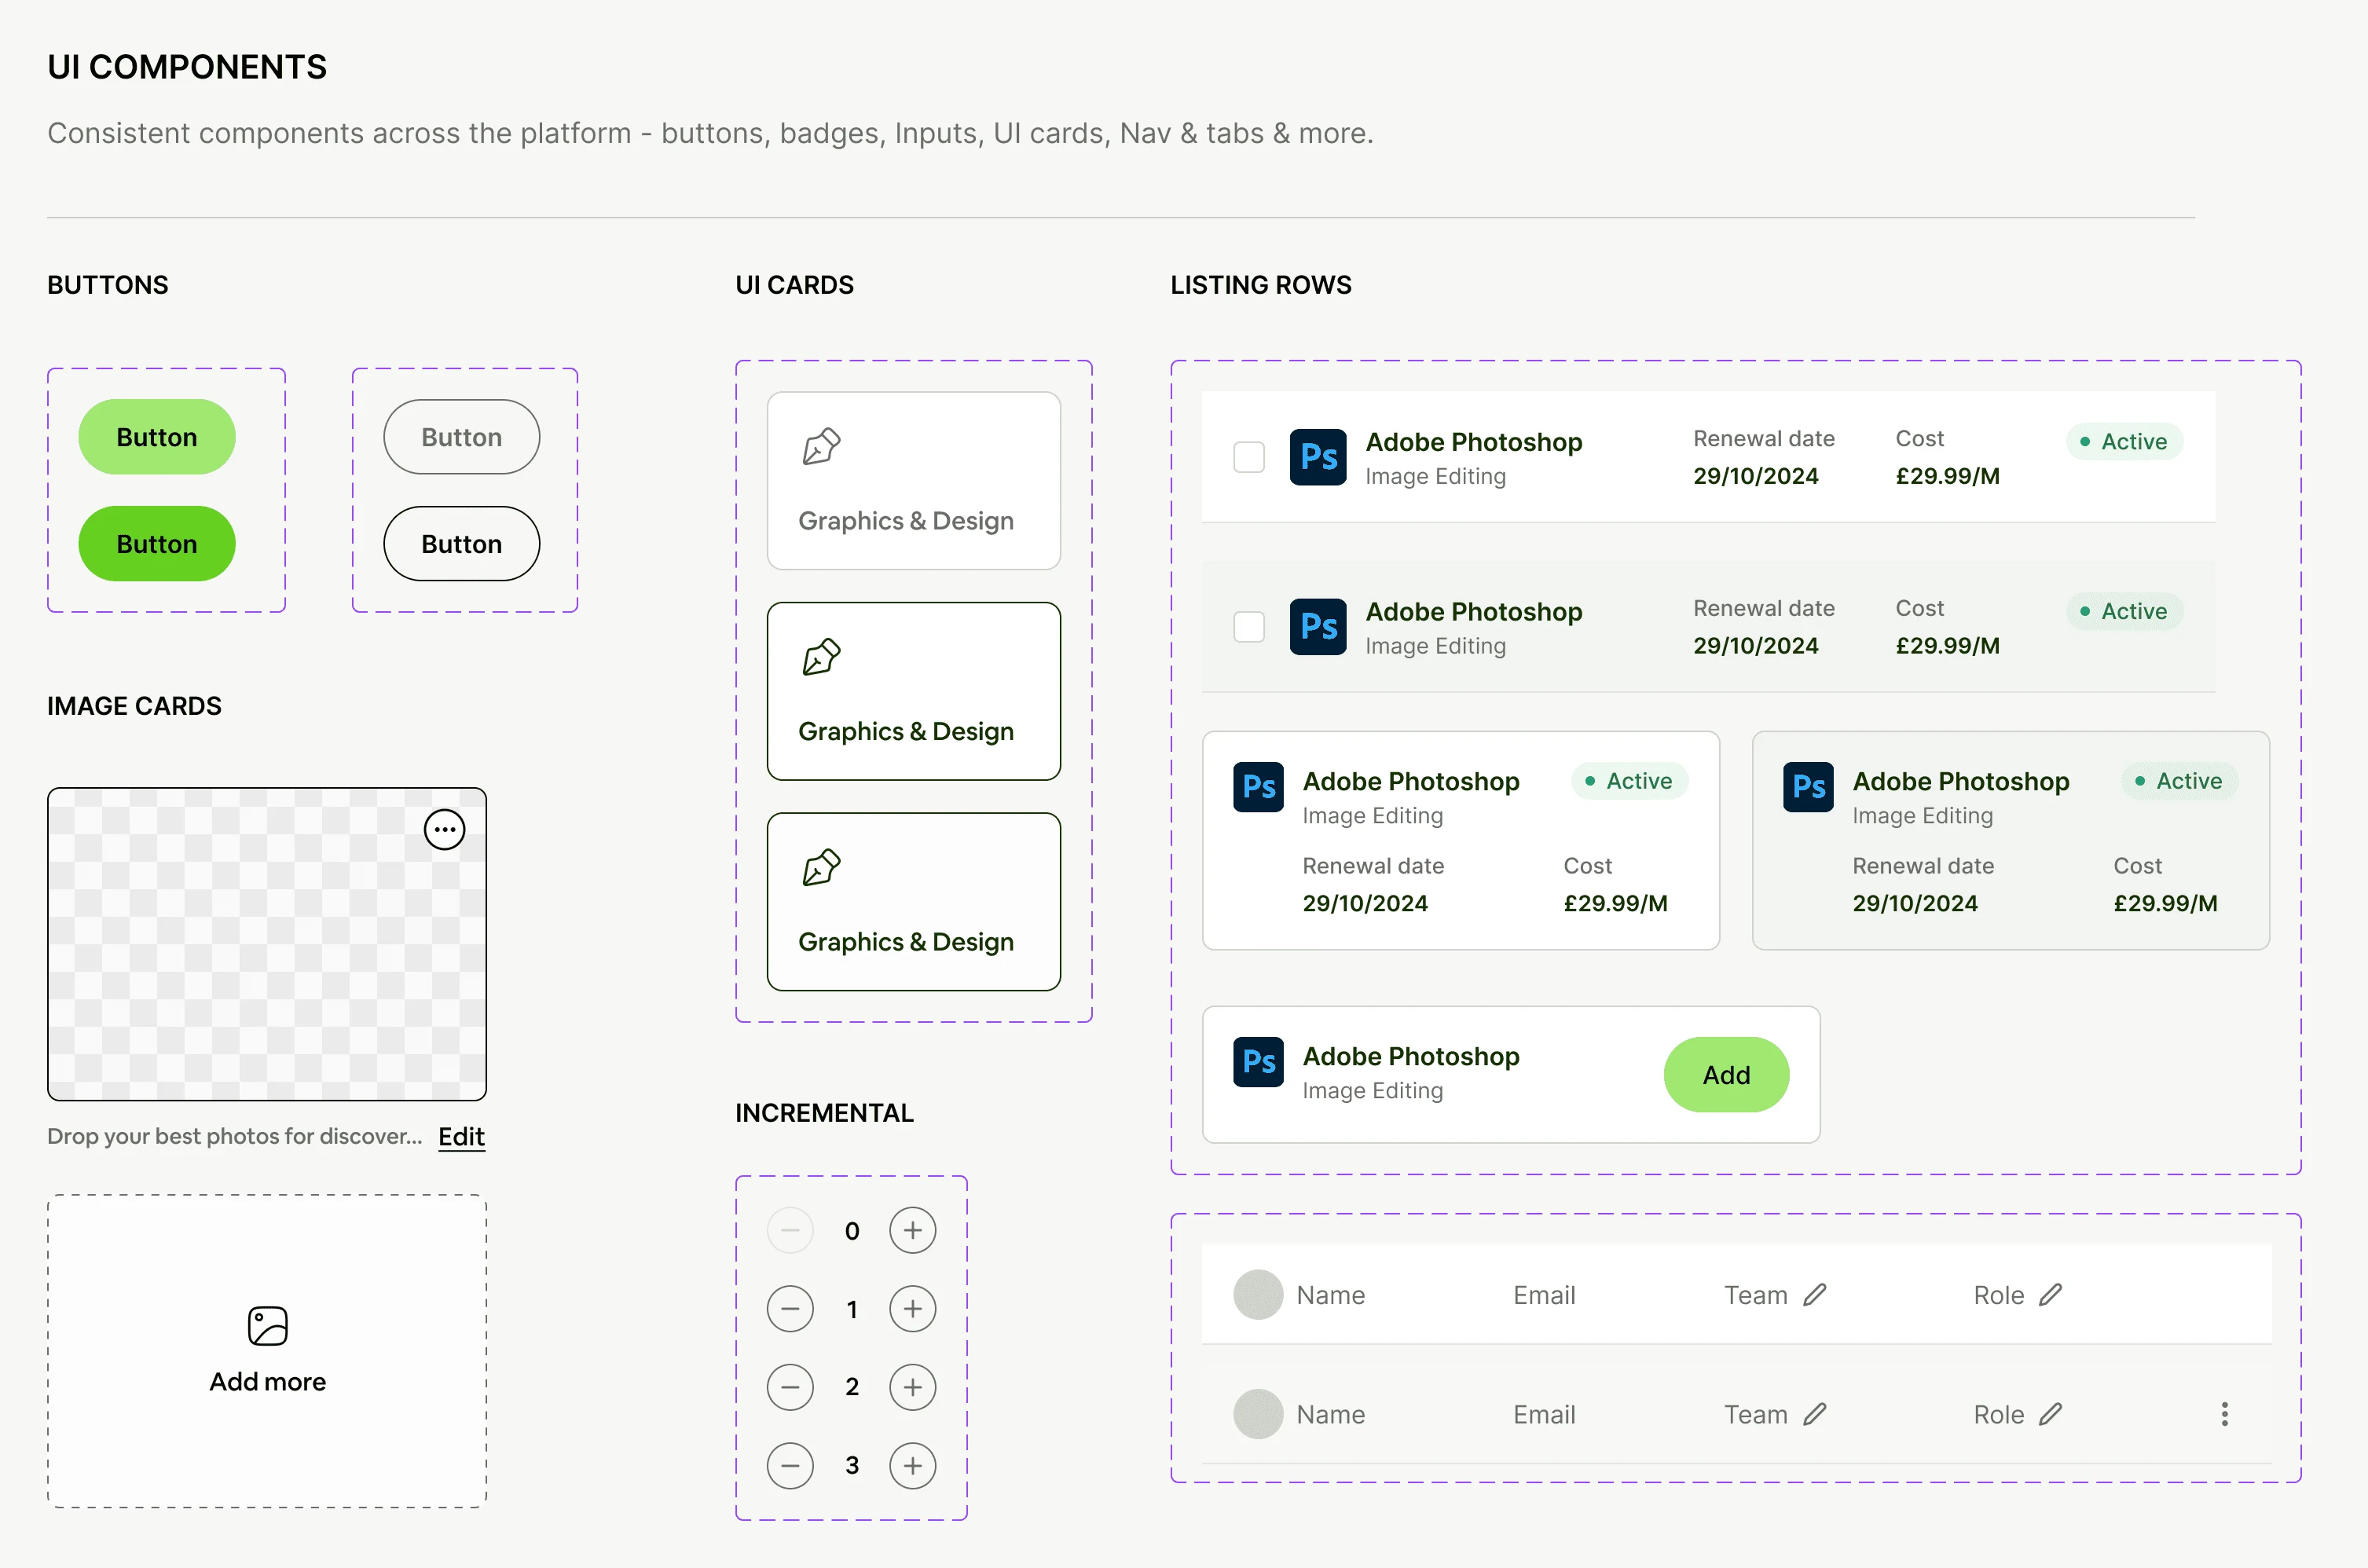
Task: Click the disabled minus button beside 0
Action: click(x=790, y=1231)
